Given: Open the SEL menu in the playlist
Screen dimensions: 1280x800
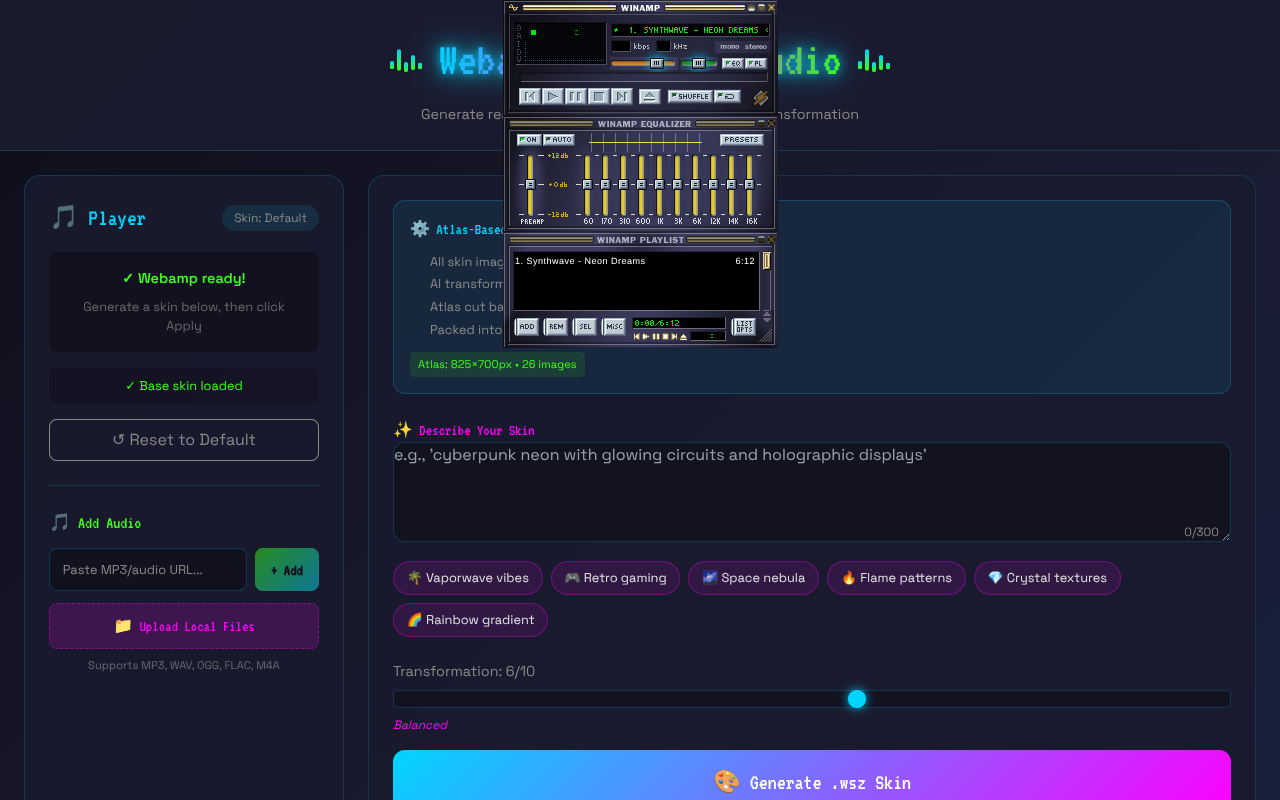Looking at the screenshot, I should click(584, 326).
